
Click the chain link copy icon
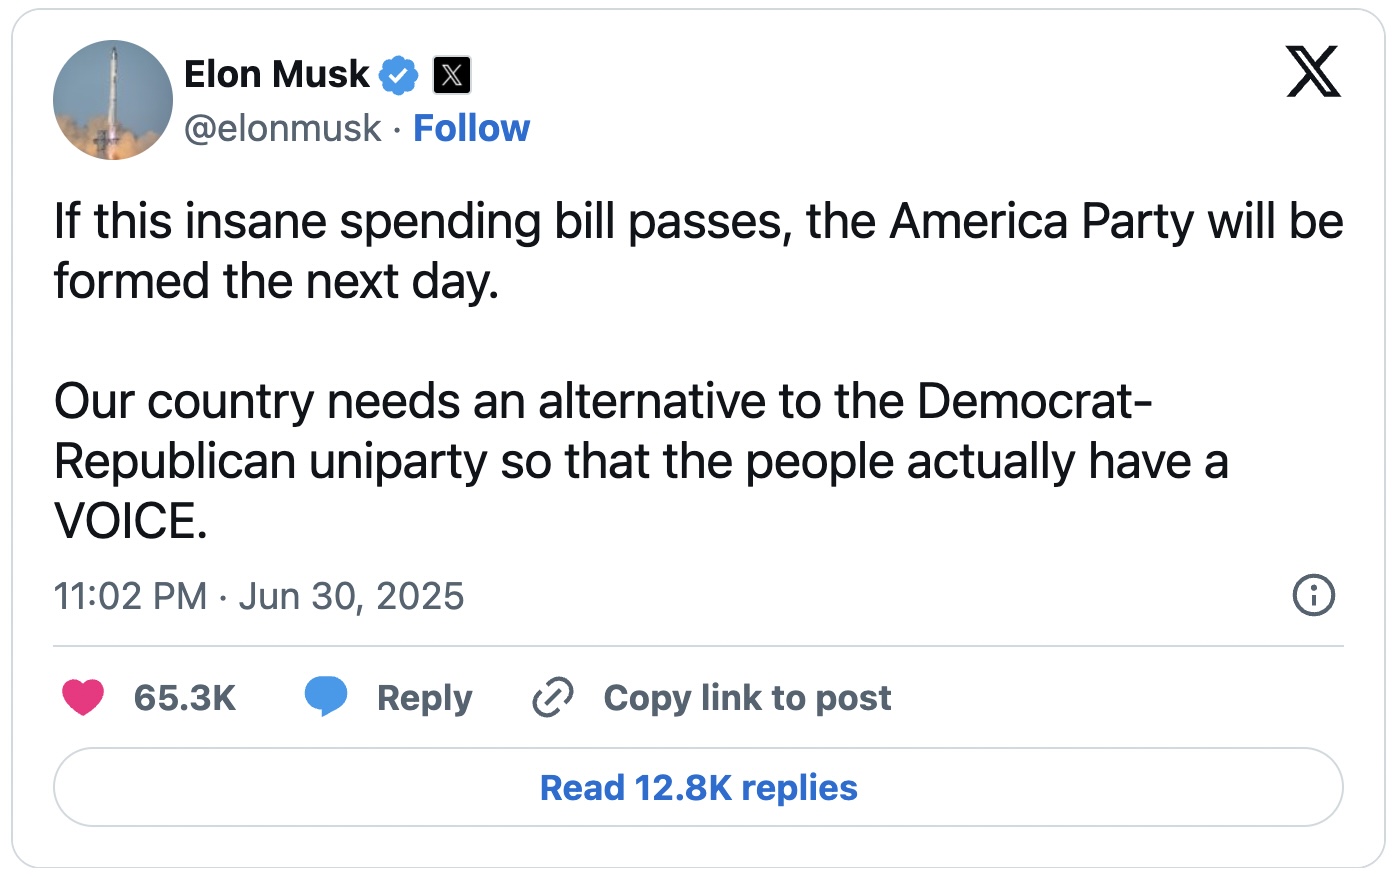pyautogui.click(x=552, y=697)
